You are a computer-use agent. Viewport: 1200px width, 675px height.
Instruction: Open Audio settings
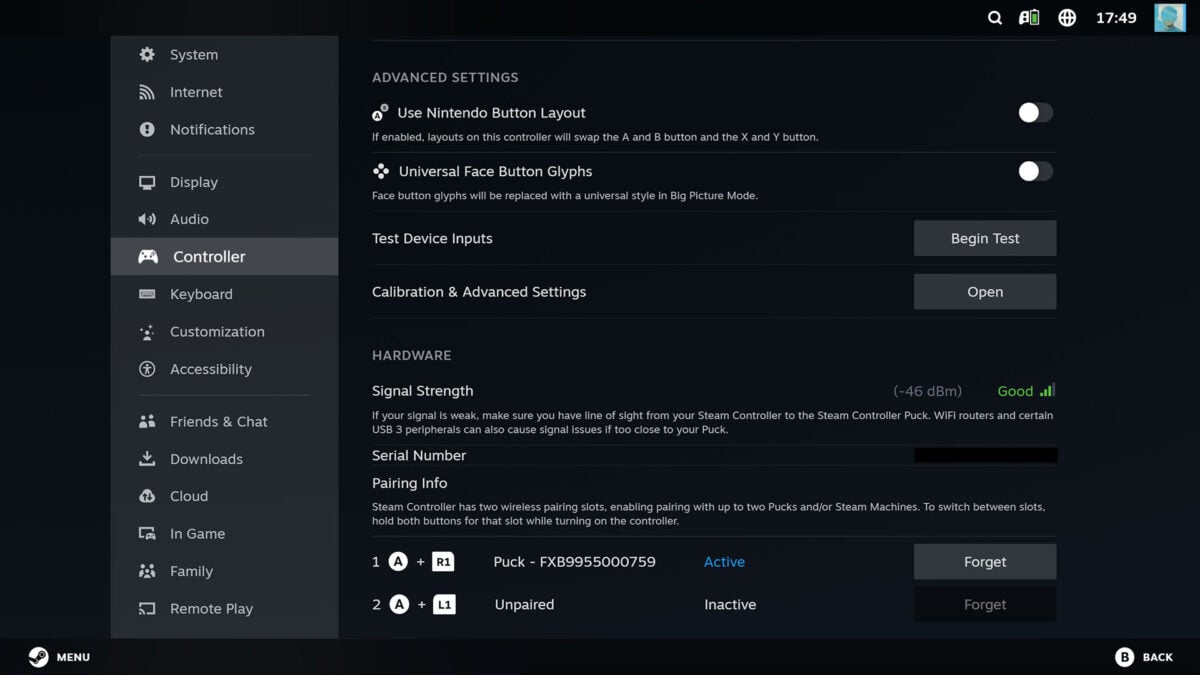pyautogui.click(x=224, y=219)
